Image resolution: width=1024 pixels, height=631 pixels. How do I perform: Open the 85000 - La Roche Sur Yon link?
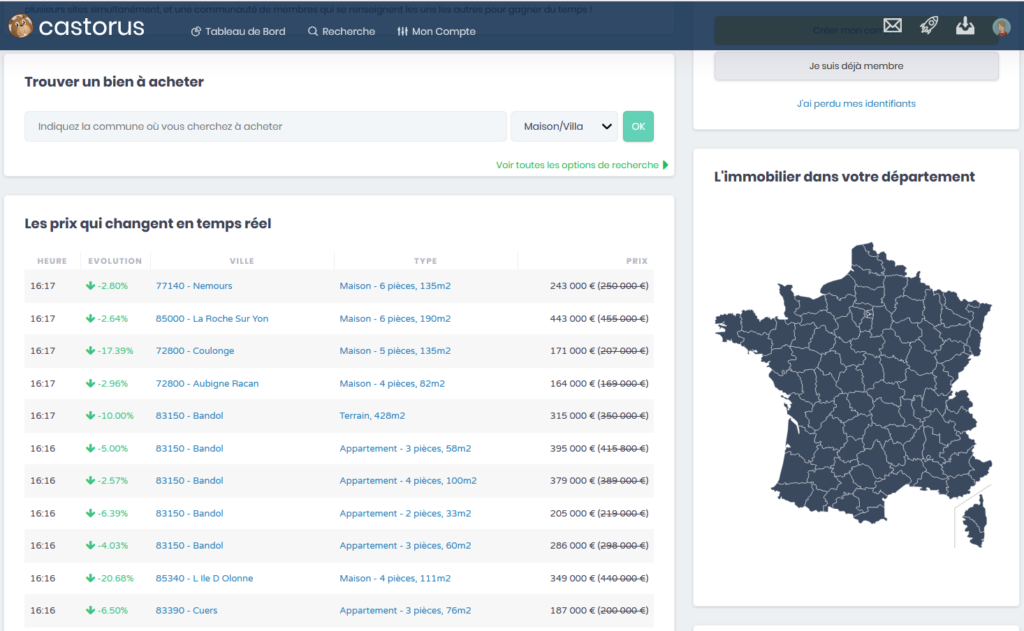coord(212,319)
